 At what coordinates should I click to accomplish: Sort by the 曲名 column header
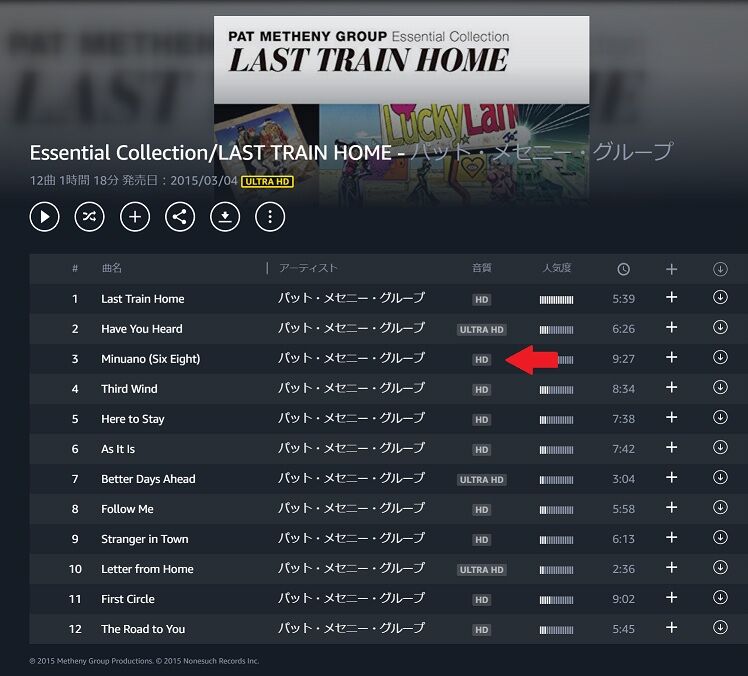tap(112, 268)
